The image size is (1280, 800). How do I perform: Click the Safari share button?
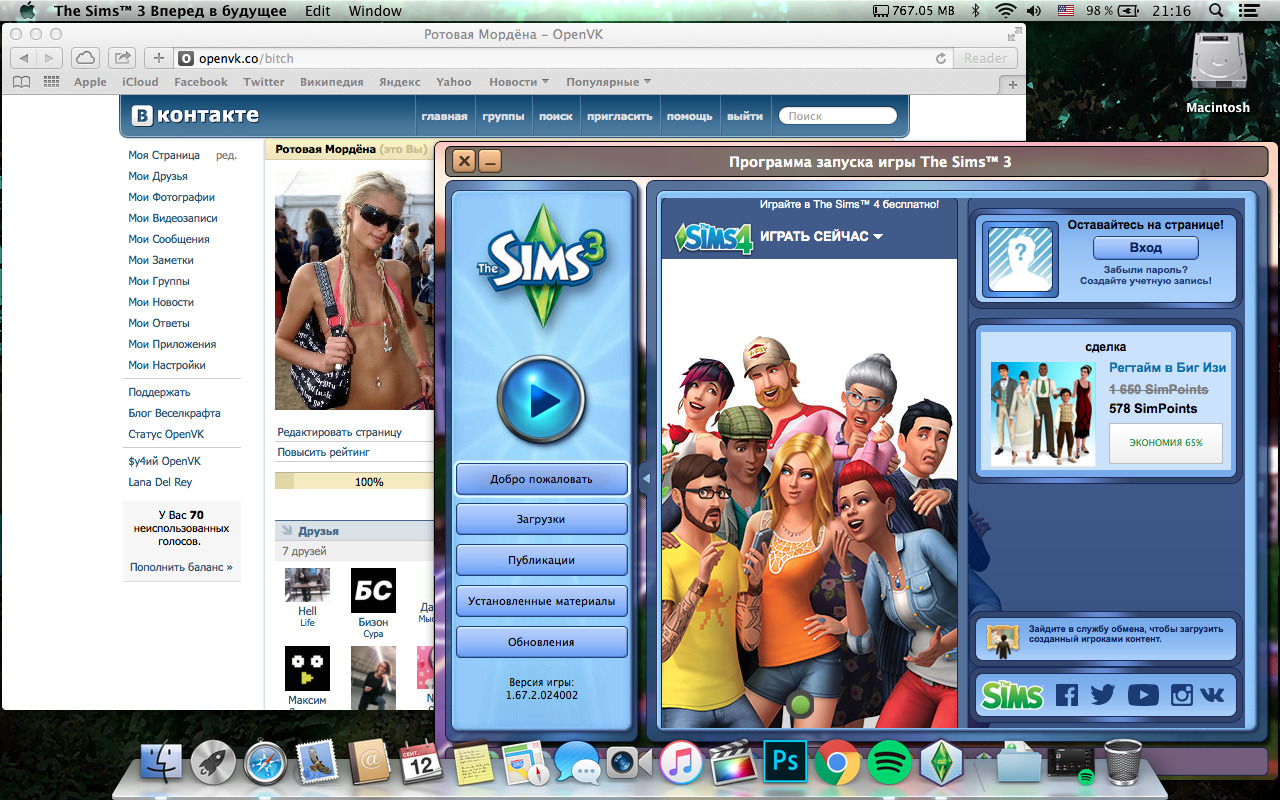coord(123,58)
